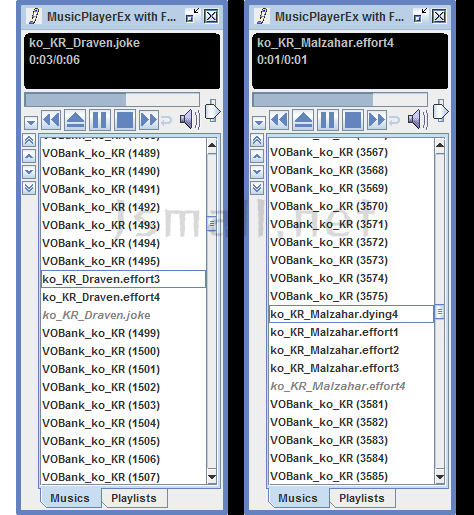Click music note app icon on left title bar
This screenshot has height=515, width=474.
[35, 16]
